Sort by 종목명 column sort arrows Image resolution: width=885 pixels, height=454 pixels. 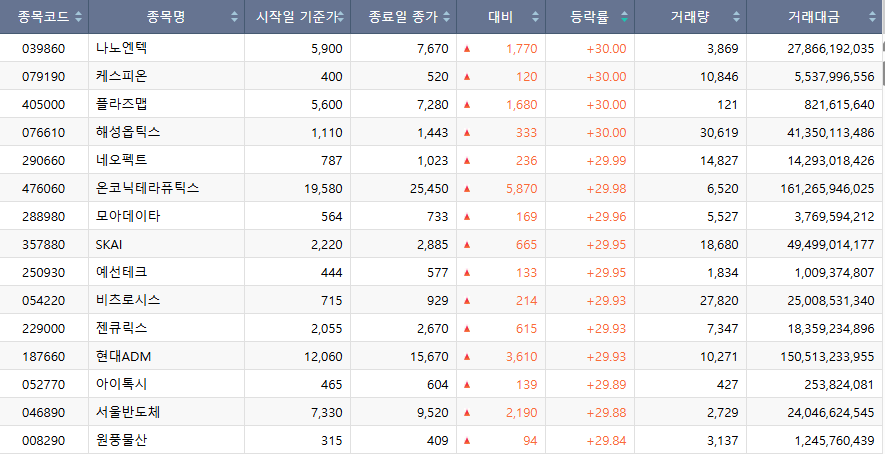click(x=234, y=17)
